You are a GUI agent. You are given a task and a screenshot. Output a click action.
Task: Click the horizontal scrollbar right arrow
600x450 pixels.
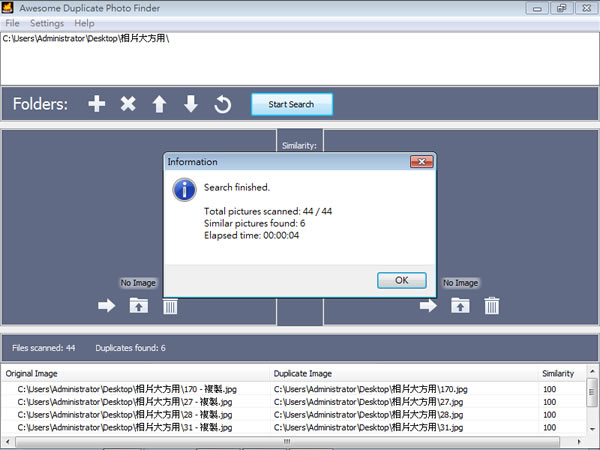pos(579,441)
